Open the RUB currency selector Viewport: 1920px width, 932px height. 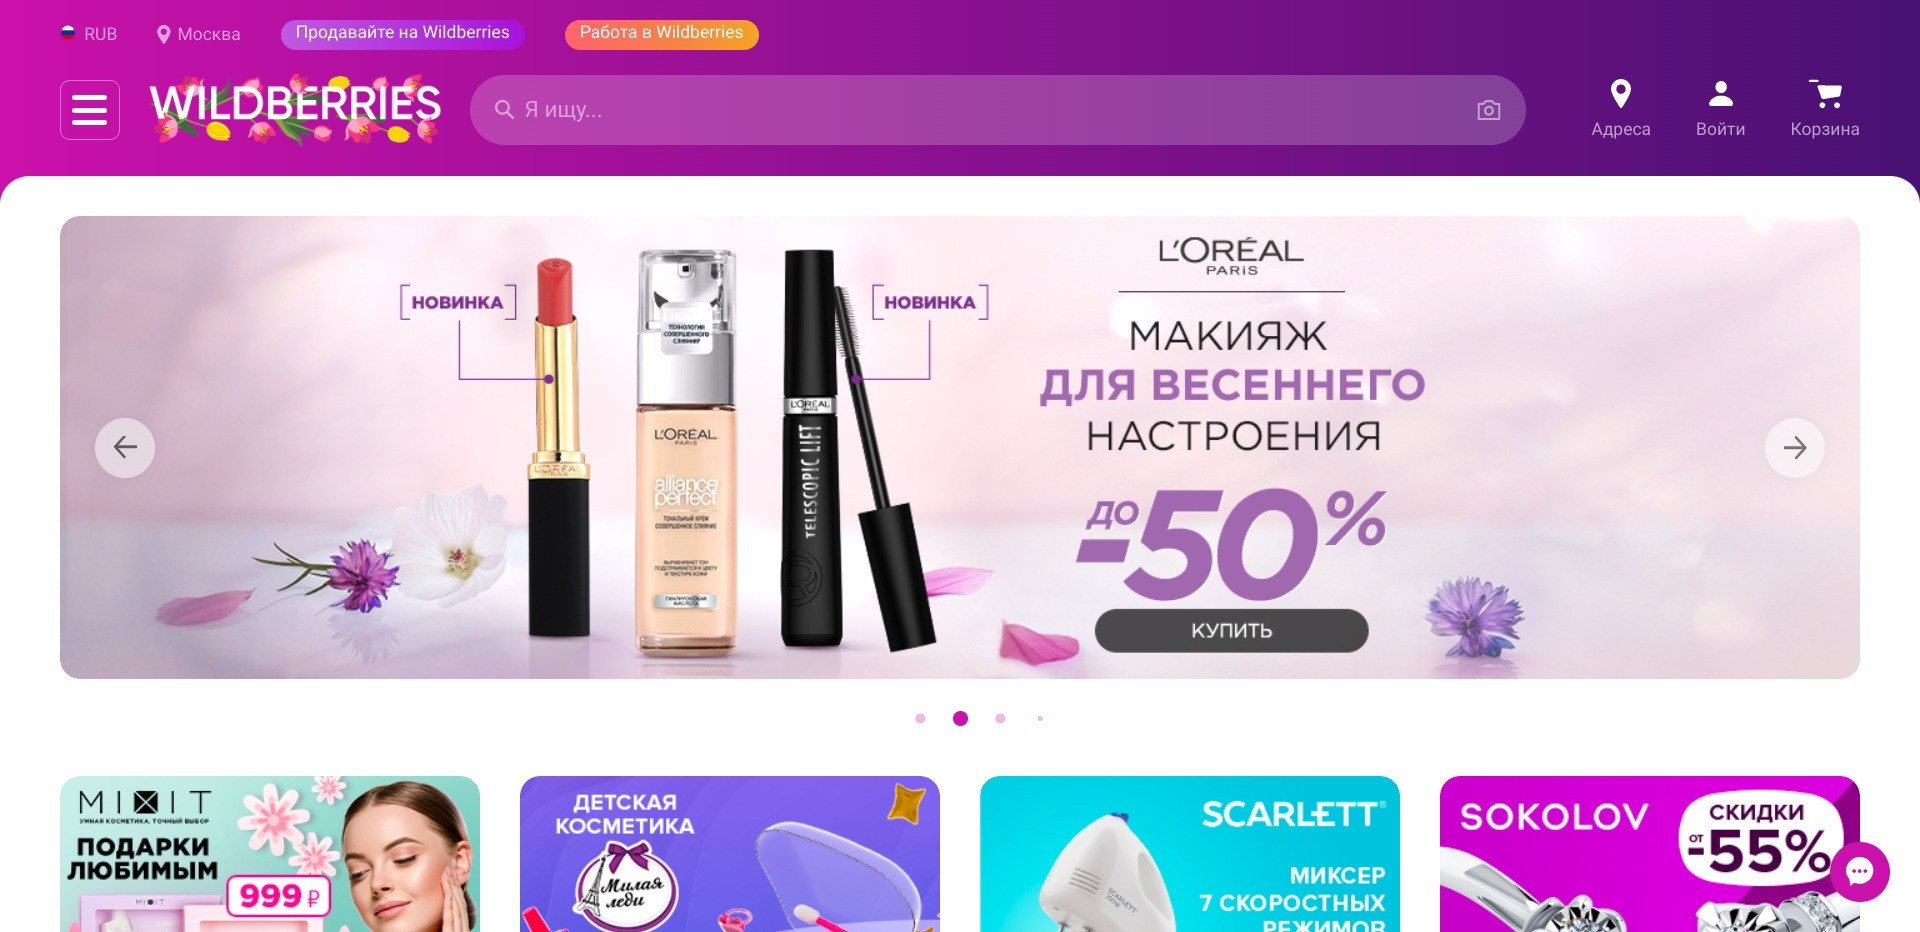(x=89, y=34)
